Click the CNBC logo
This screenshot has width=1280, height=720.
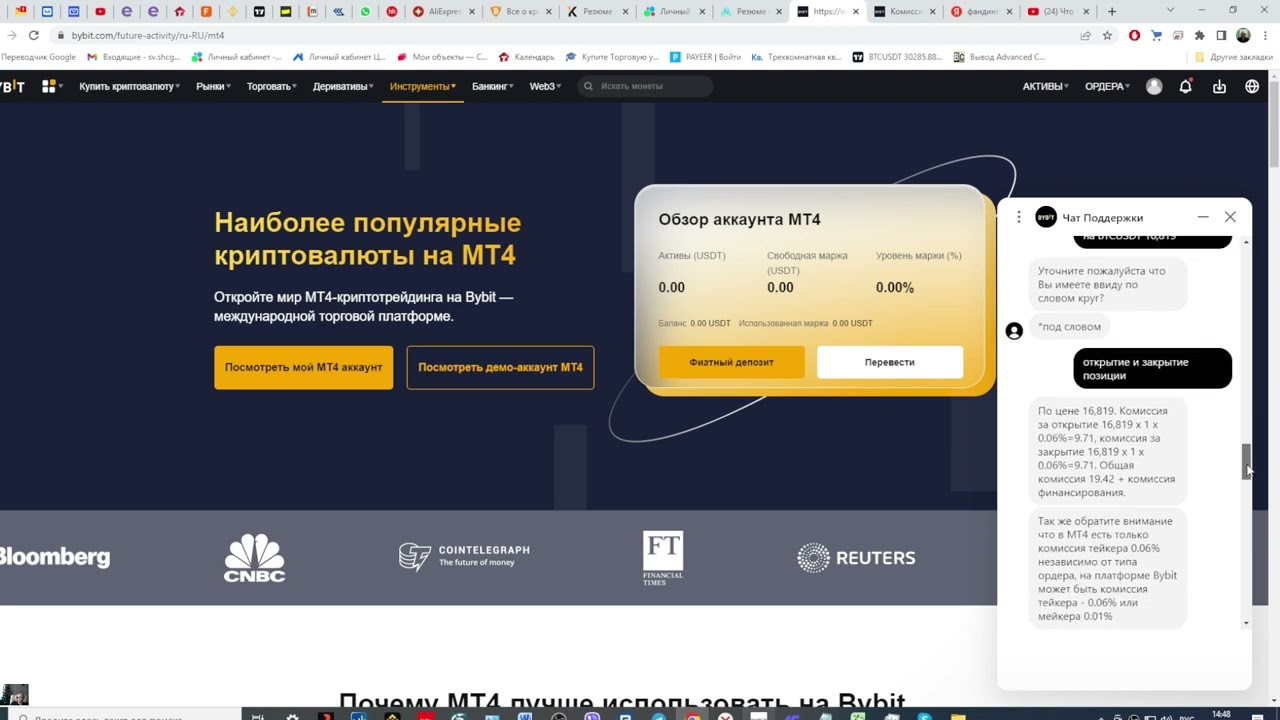[254, 558]
